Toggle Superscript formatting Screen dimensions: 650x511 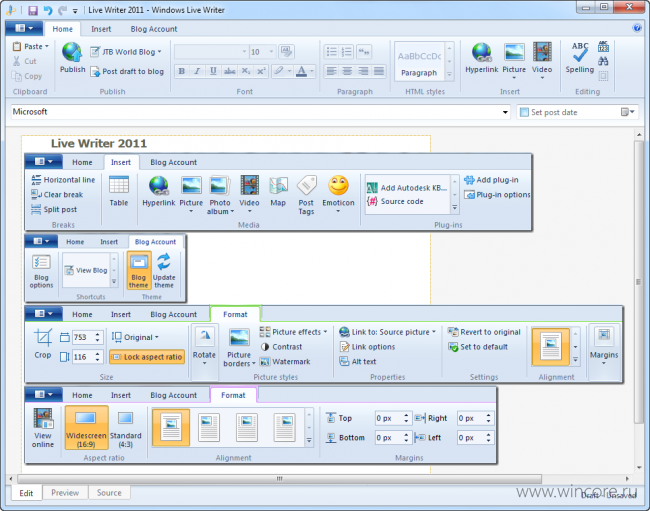tap(261, 71)
